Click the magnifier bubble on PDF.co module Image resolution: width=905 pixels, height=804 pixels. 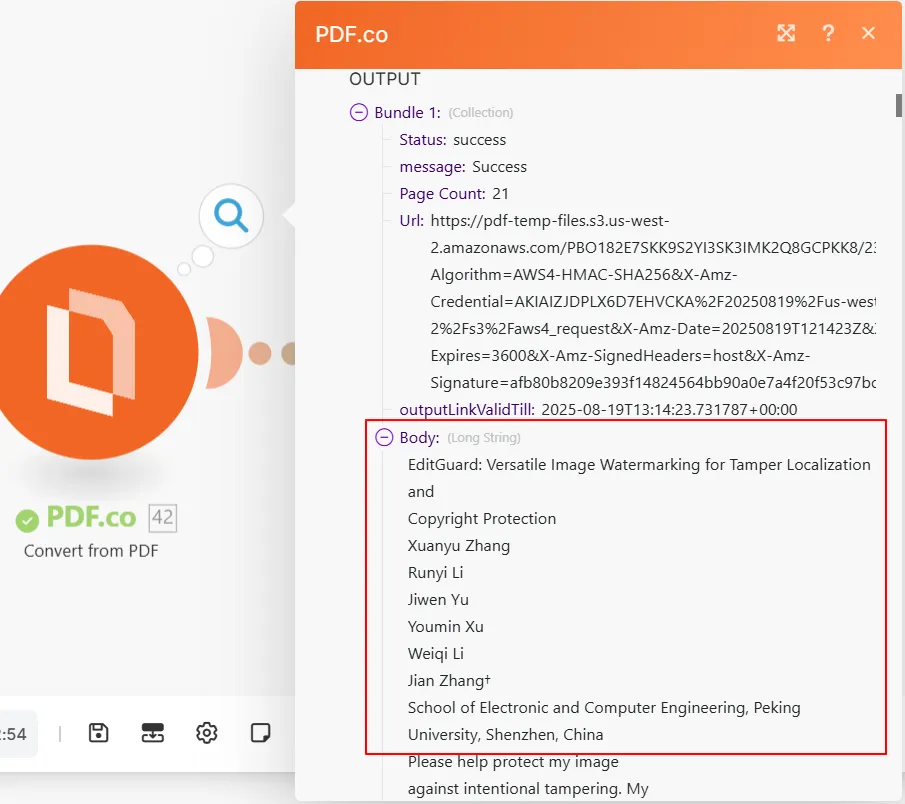[231, 216]
